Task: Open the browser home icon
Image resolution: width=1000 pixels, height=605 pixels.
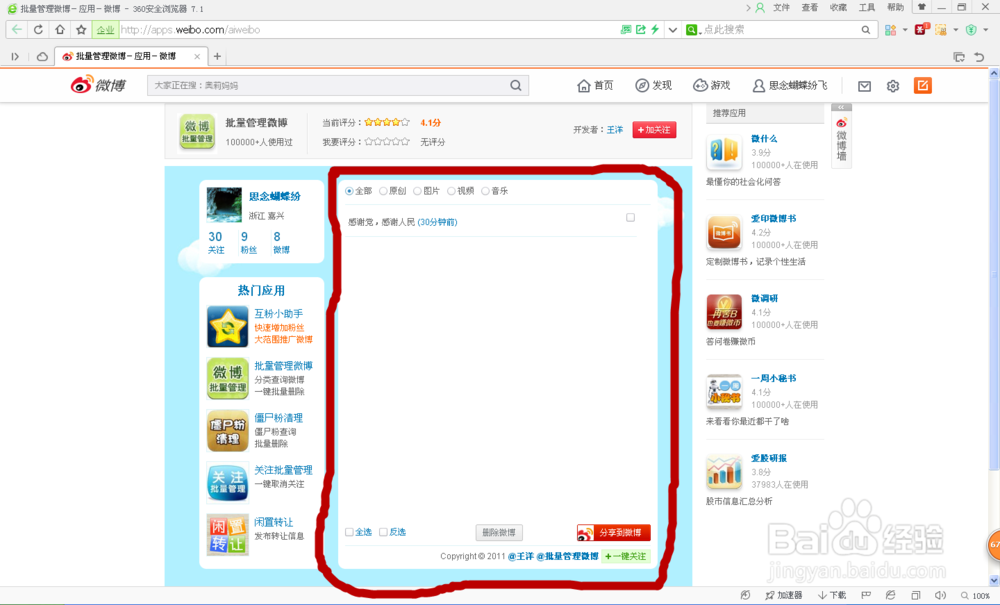Action: point(59,29)
